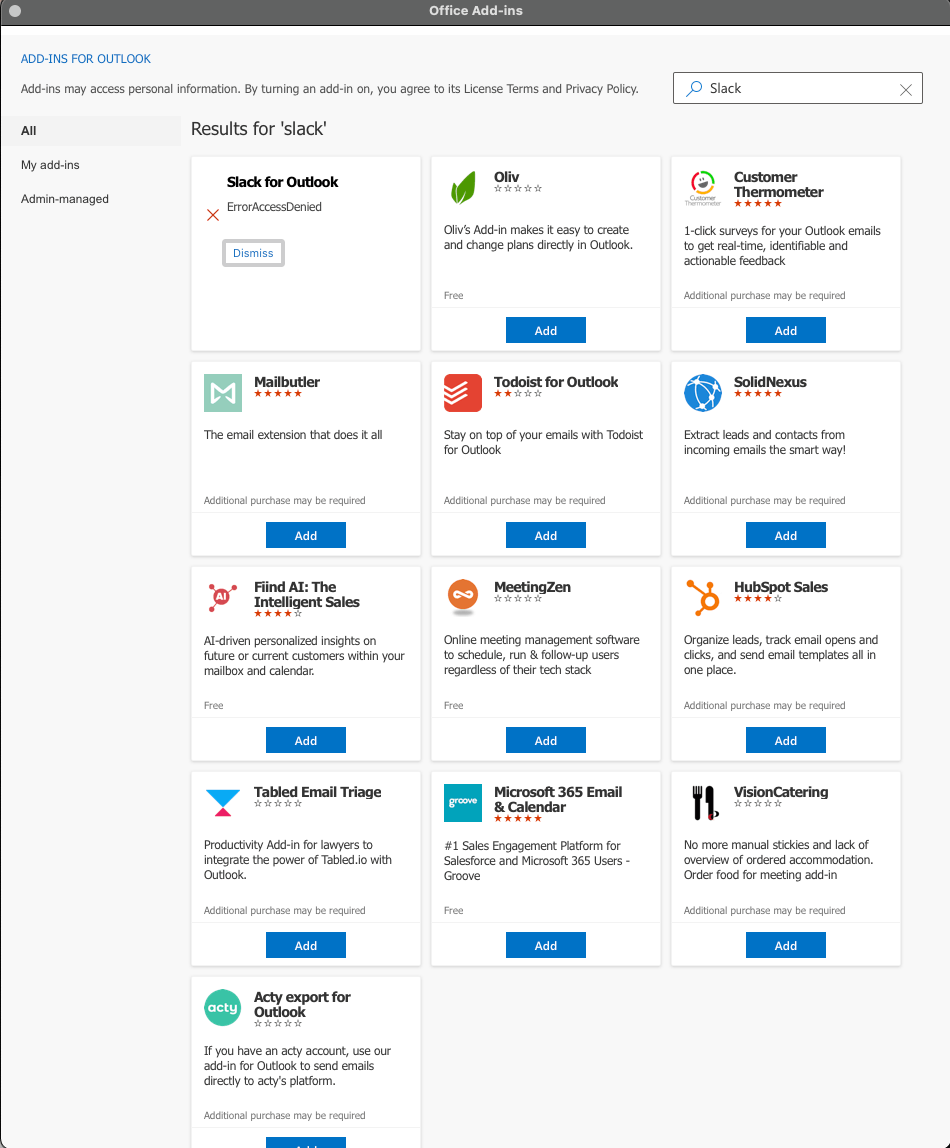Open the MeetingZen title
The height and width of the screenshot is (1148, 950).
532,587
